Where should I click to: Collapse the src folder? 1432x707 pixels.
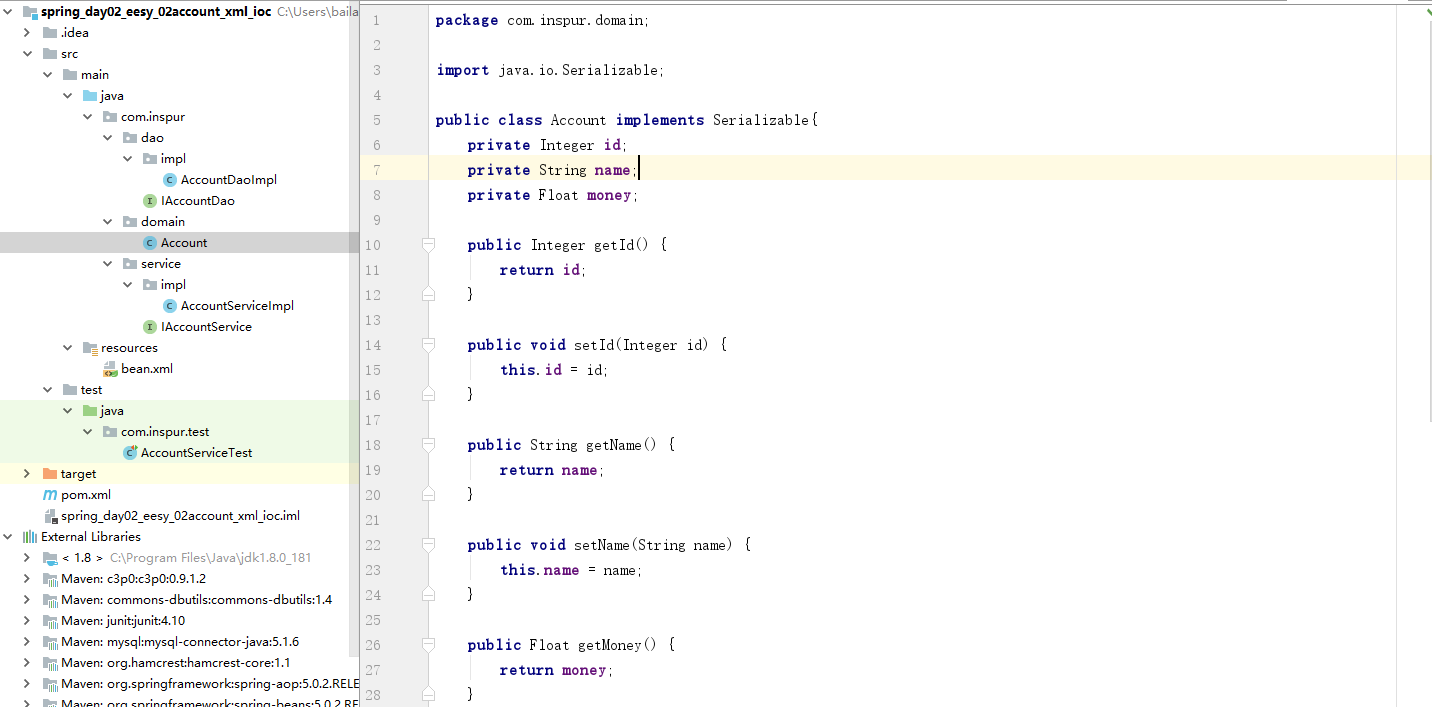pos(27,54)
